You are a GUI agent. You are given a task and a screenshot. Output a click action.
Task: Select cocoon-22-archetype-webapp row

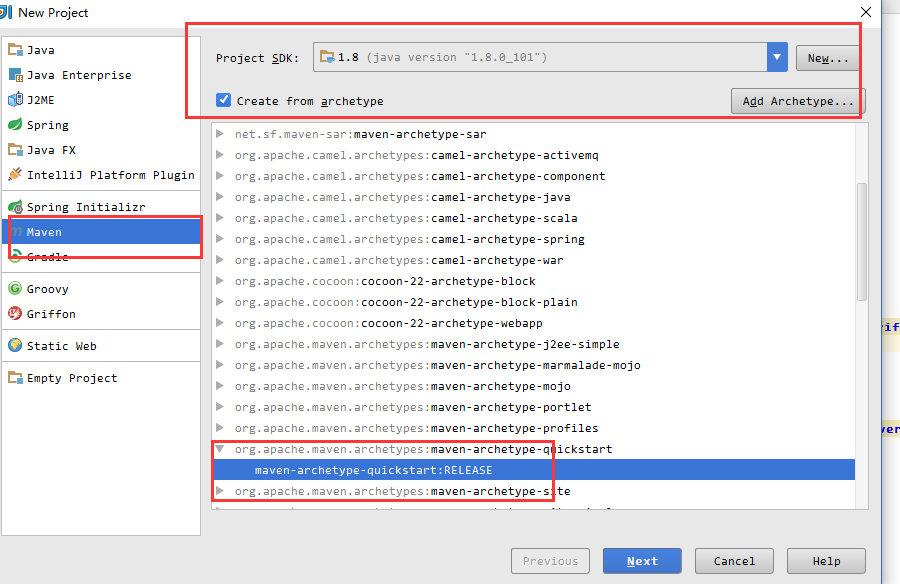[x=534, y=323]
